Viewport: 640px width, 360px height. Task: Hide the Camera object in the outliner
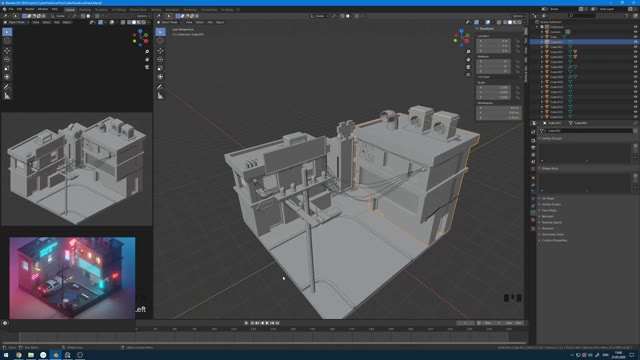(x=635, y=32)
